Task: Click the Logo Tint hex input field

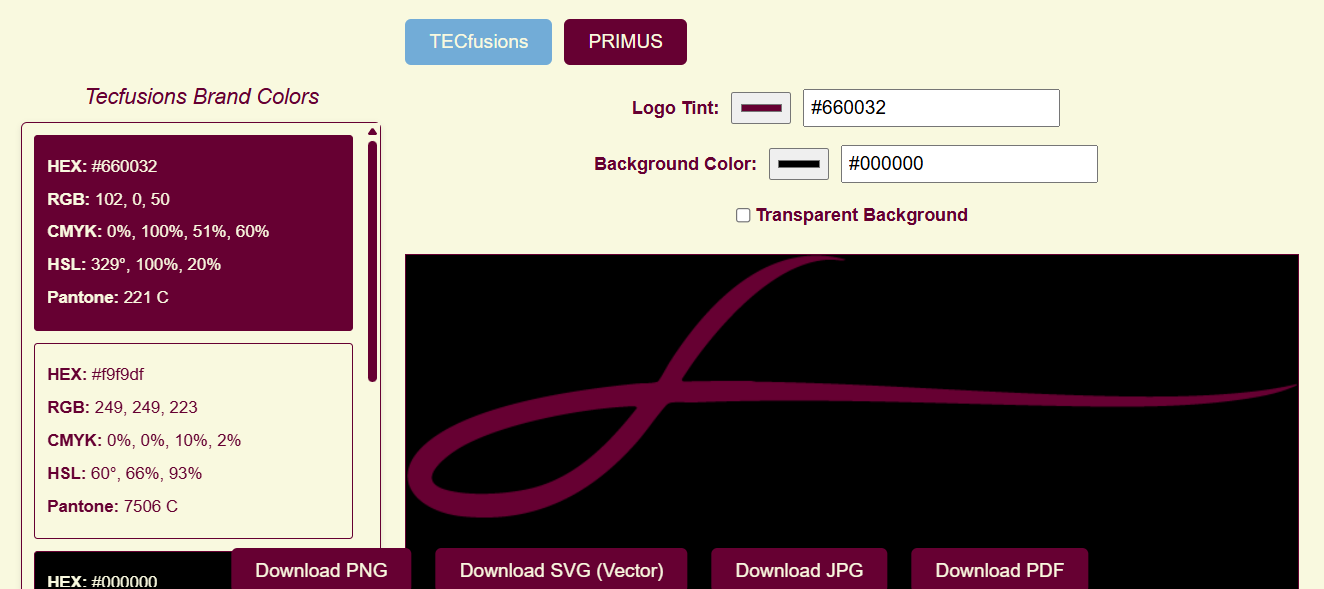Action: point(930,108)
